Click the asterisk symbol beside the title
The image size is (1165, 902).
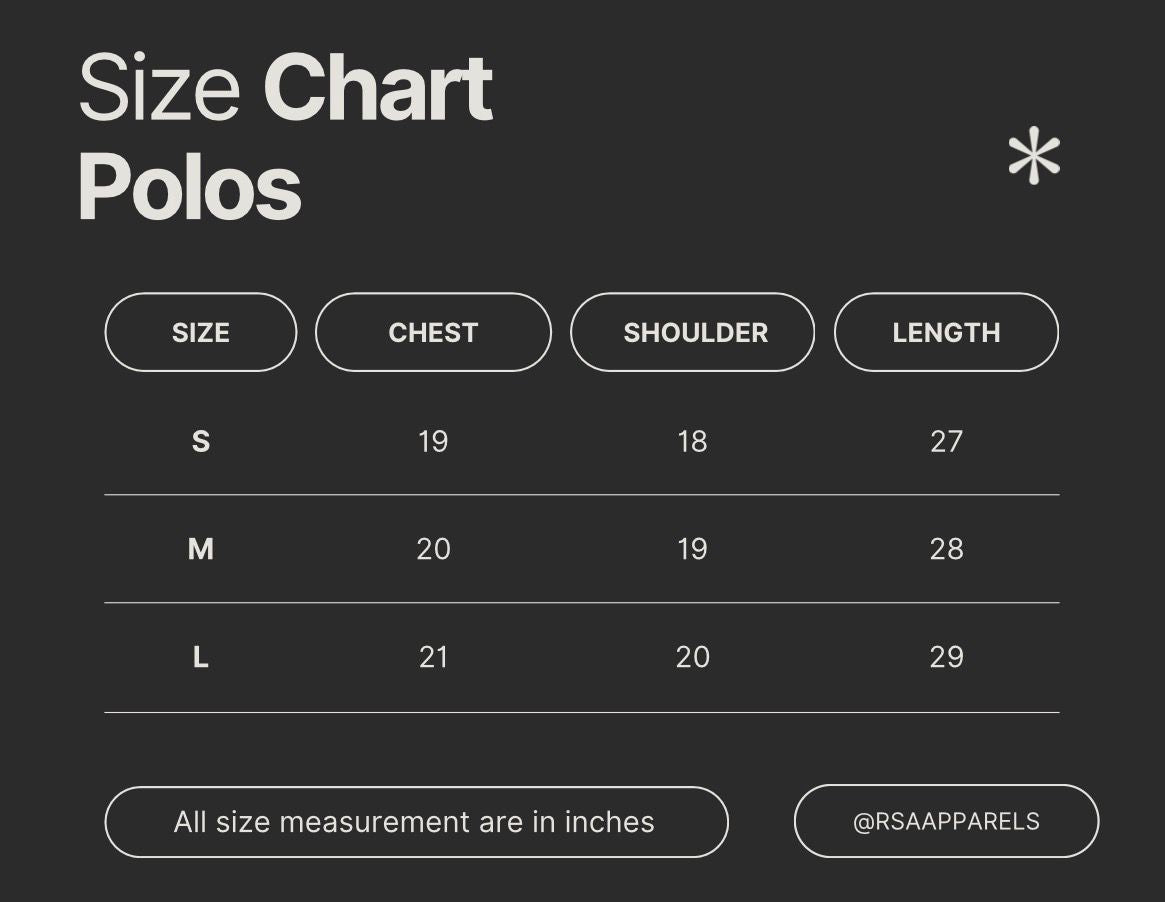[x=1034, y=158]
